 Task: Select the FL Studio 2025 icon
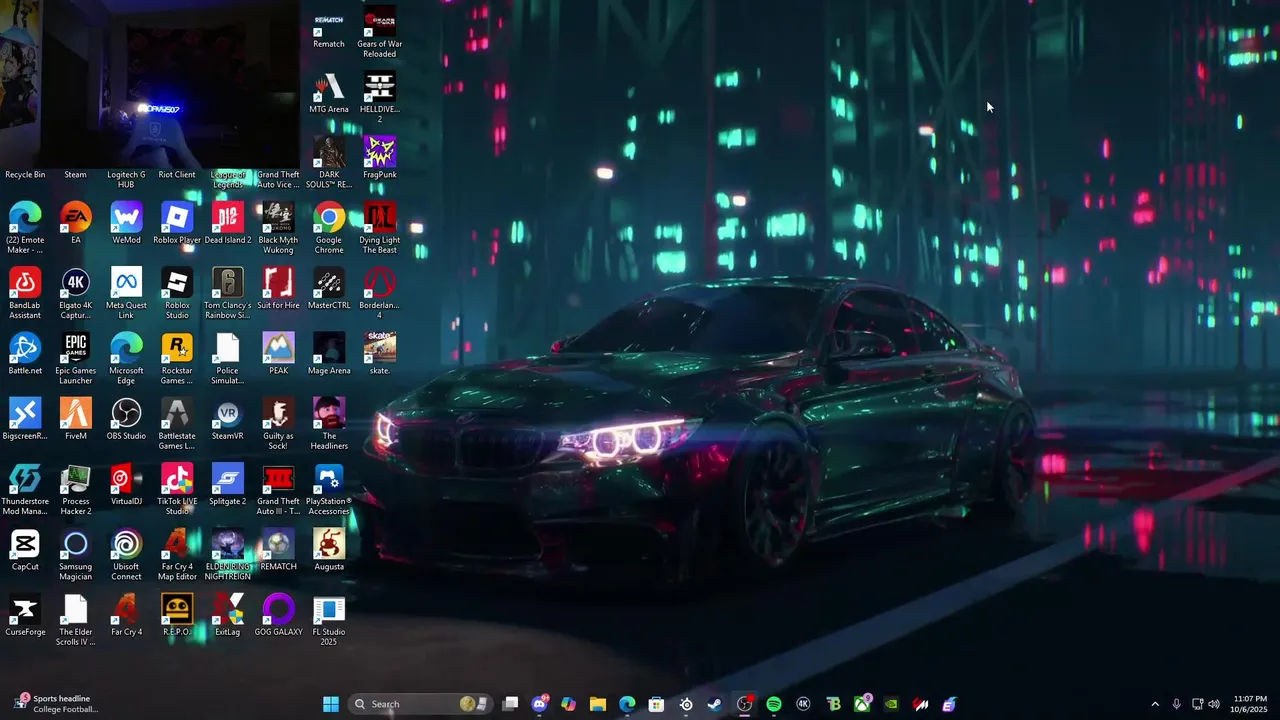329,620
